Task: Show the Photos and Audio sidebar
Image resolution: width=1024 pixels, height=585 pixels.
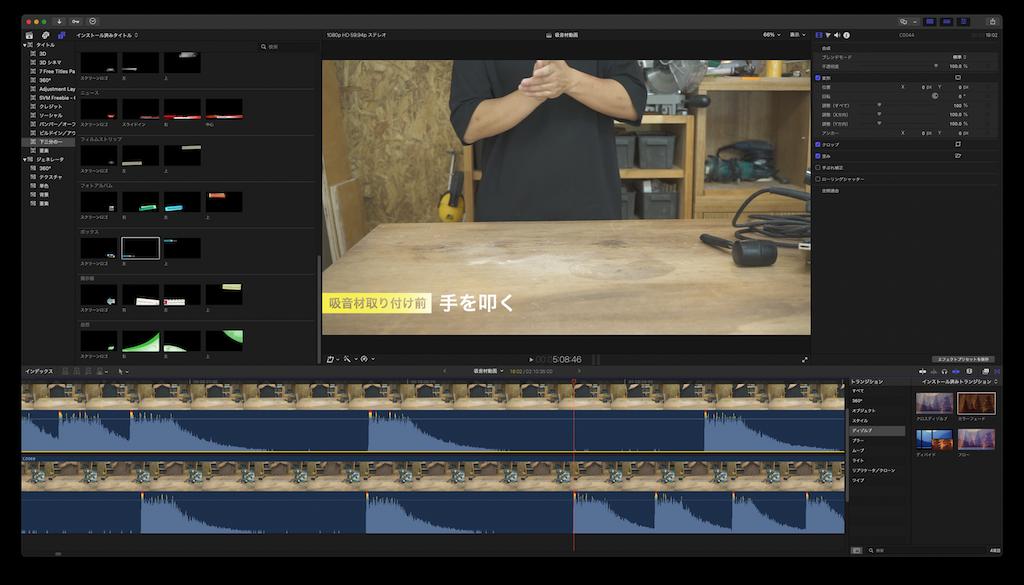Action: [45, 35]
